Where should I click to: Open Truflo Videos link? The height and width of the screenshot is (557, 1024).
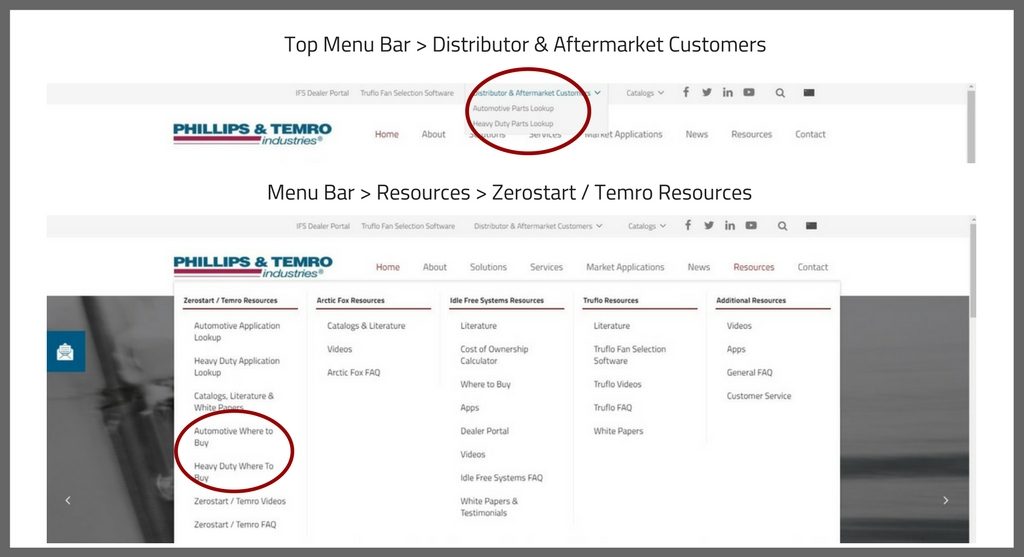pyautogui.click(x=617, y=384)
